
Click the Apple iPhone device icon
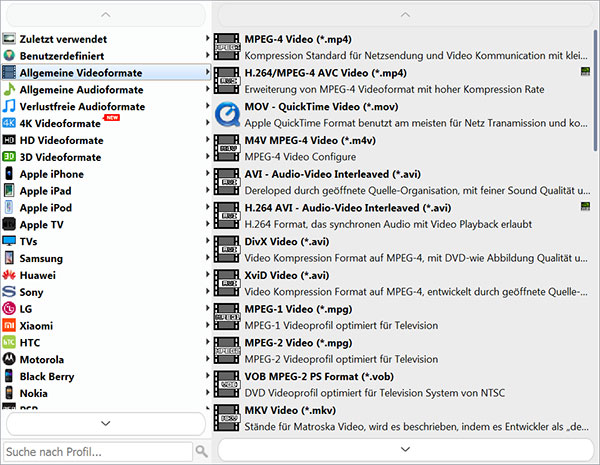(x=9, y=173)
